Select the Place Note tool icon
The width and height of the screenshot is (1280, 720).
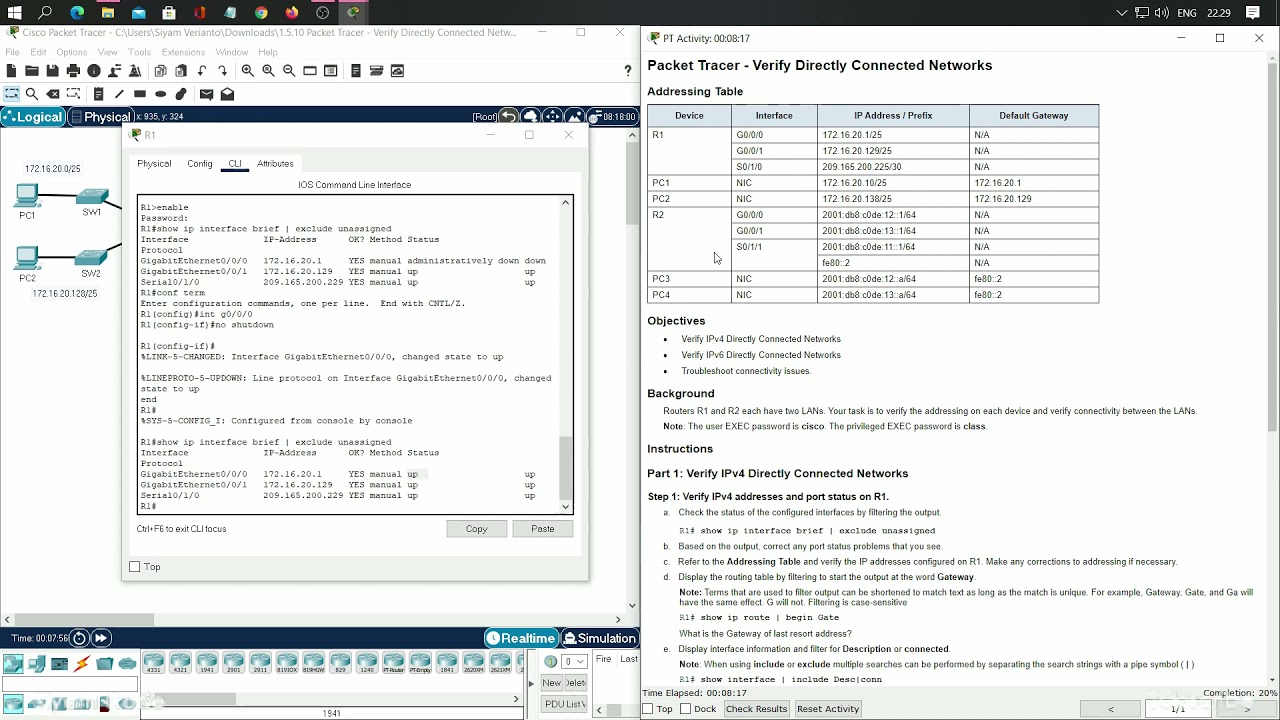[98, 94]
